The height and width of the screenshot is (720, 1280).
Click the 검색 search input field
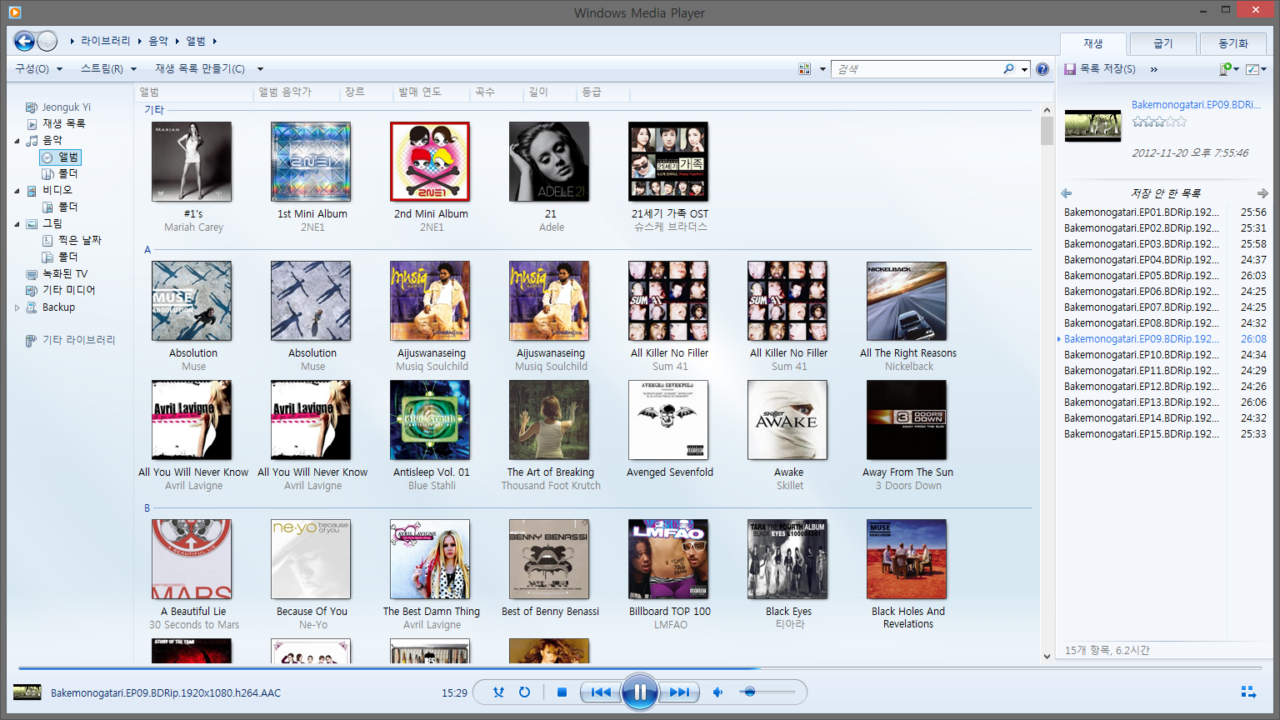click(916, 69)
